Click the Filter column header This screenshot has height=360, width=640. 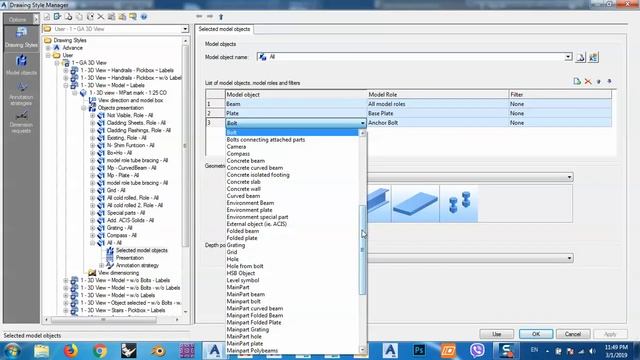point(560,94)
